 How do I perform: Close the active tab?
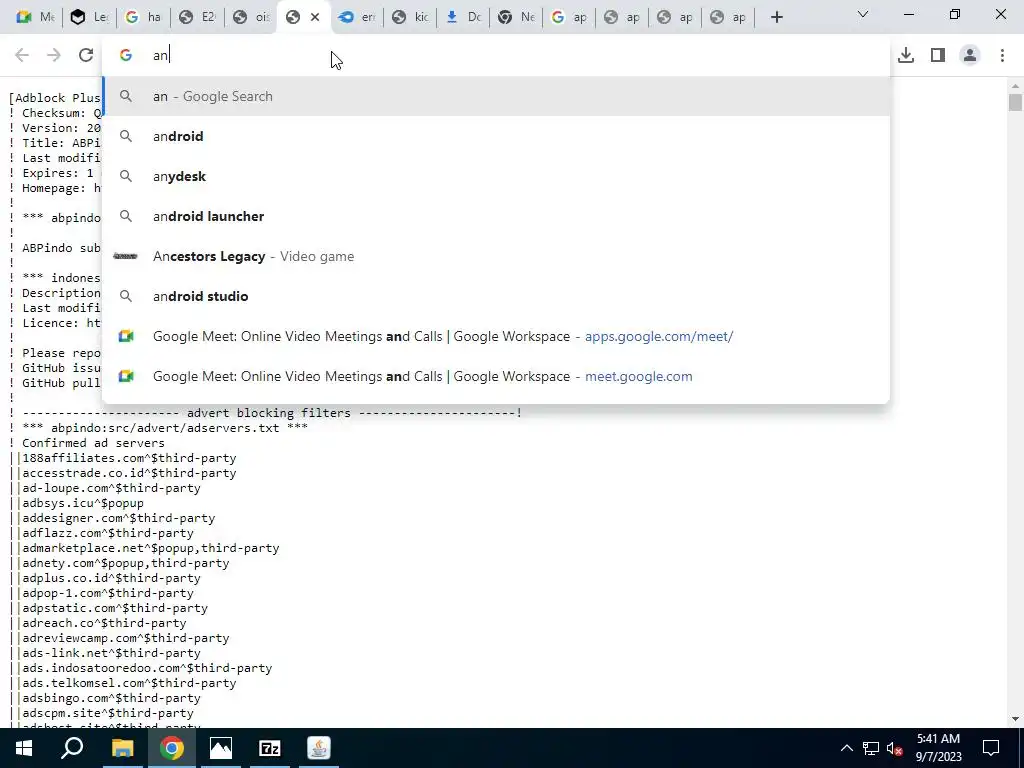pyautogui.click(x=315, y=17)
